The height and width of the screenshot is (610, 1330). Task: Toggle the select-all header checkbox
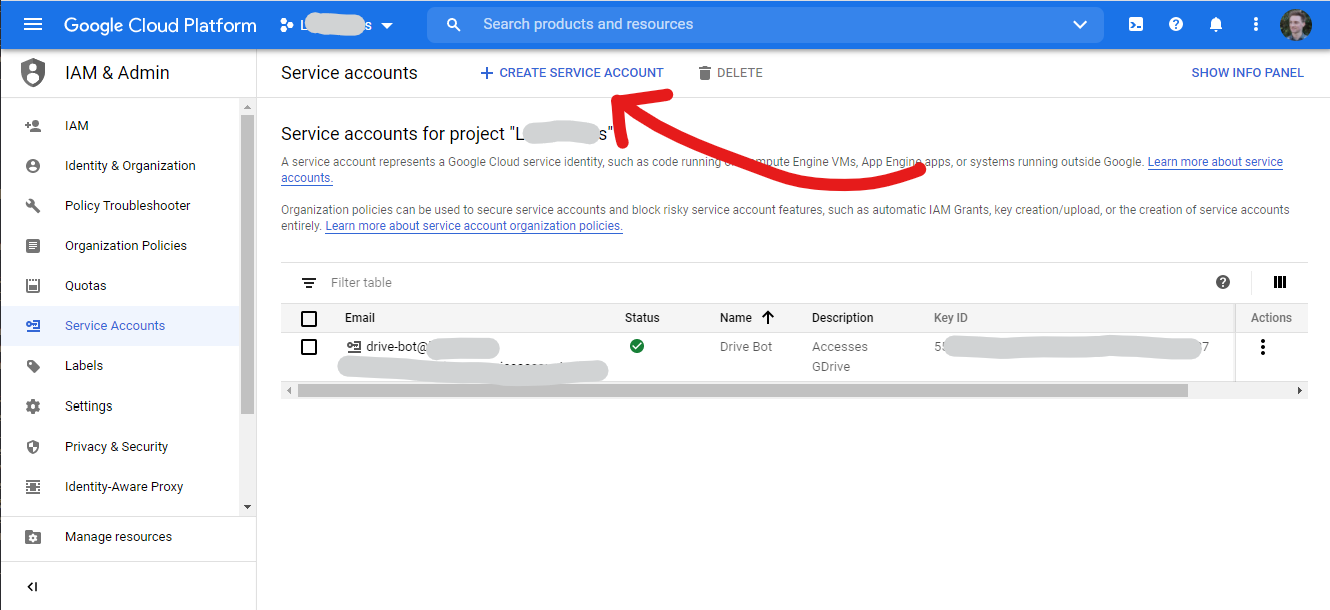click(x=309, y=318)
